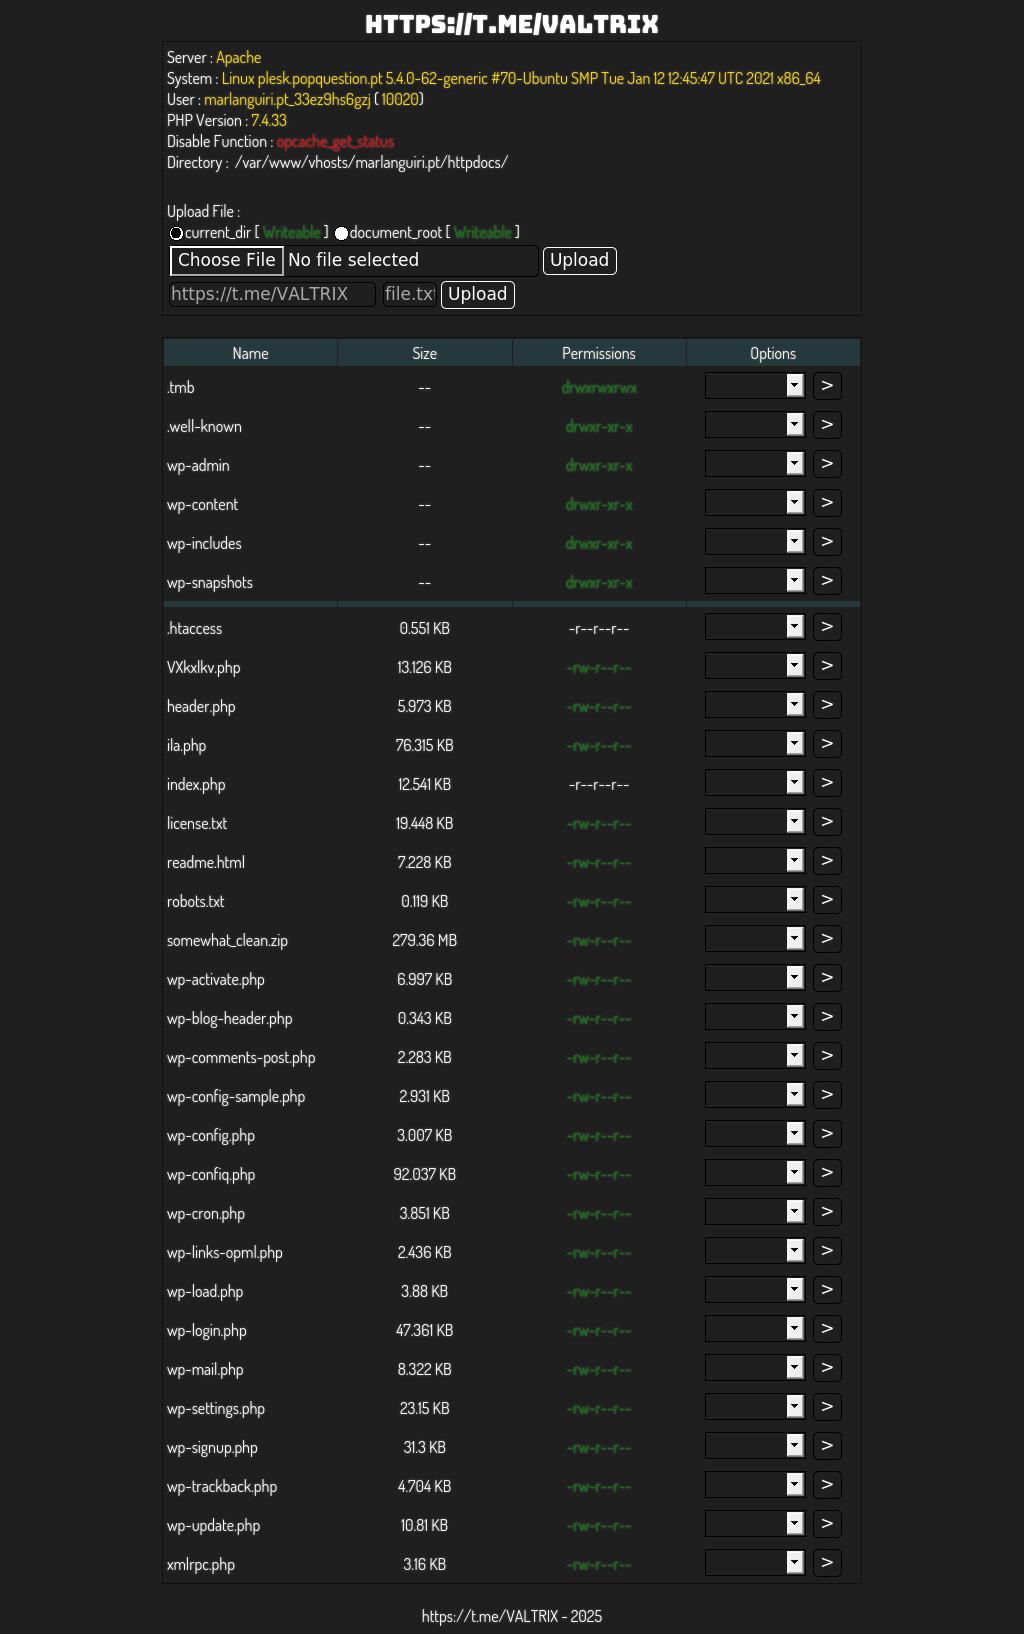The width and height of the screenshot is (1024, 1634).
Task: Click the '>' submit button for wp-config.php
Action: [827, 1134]
